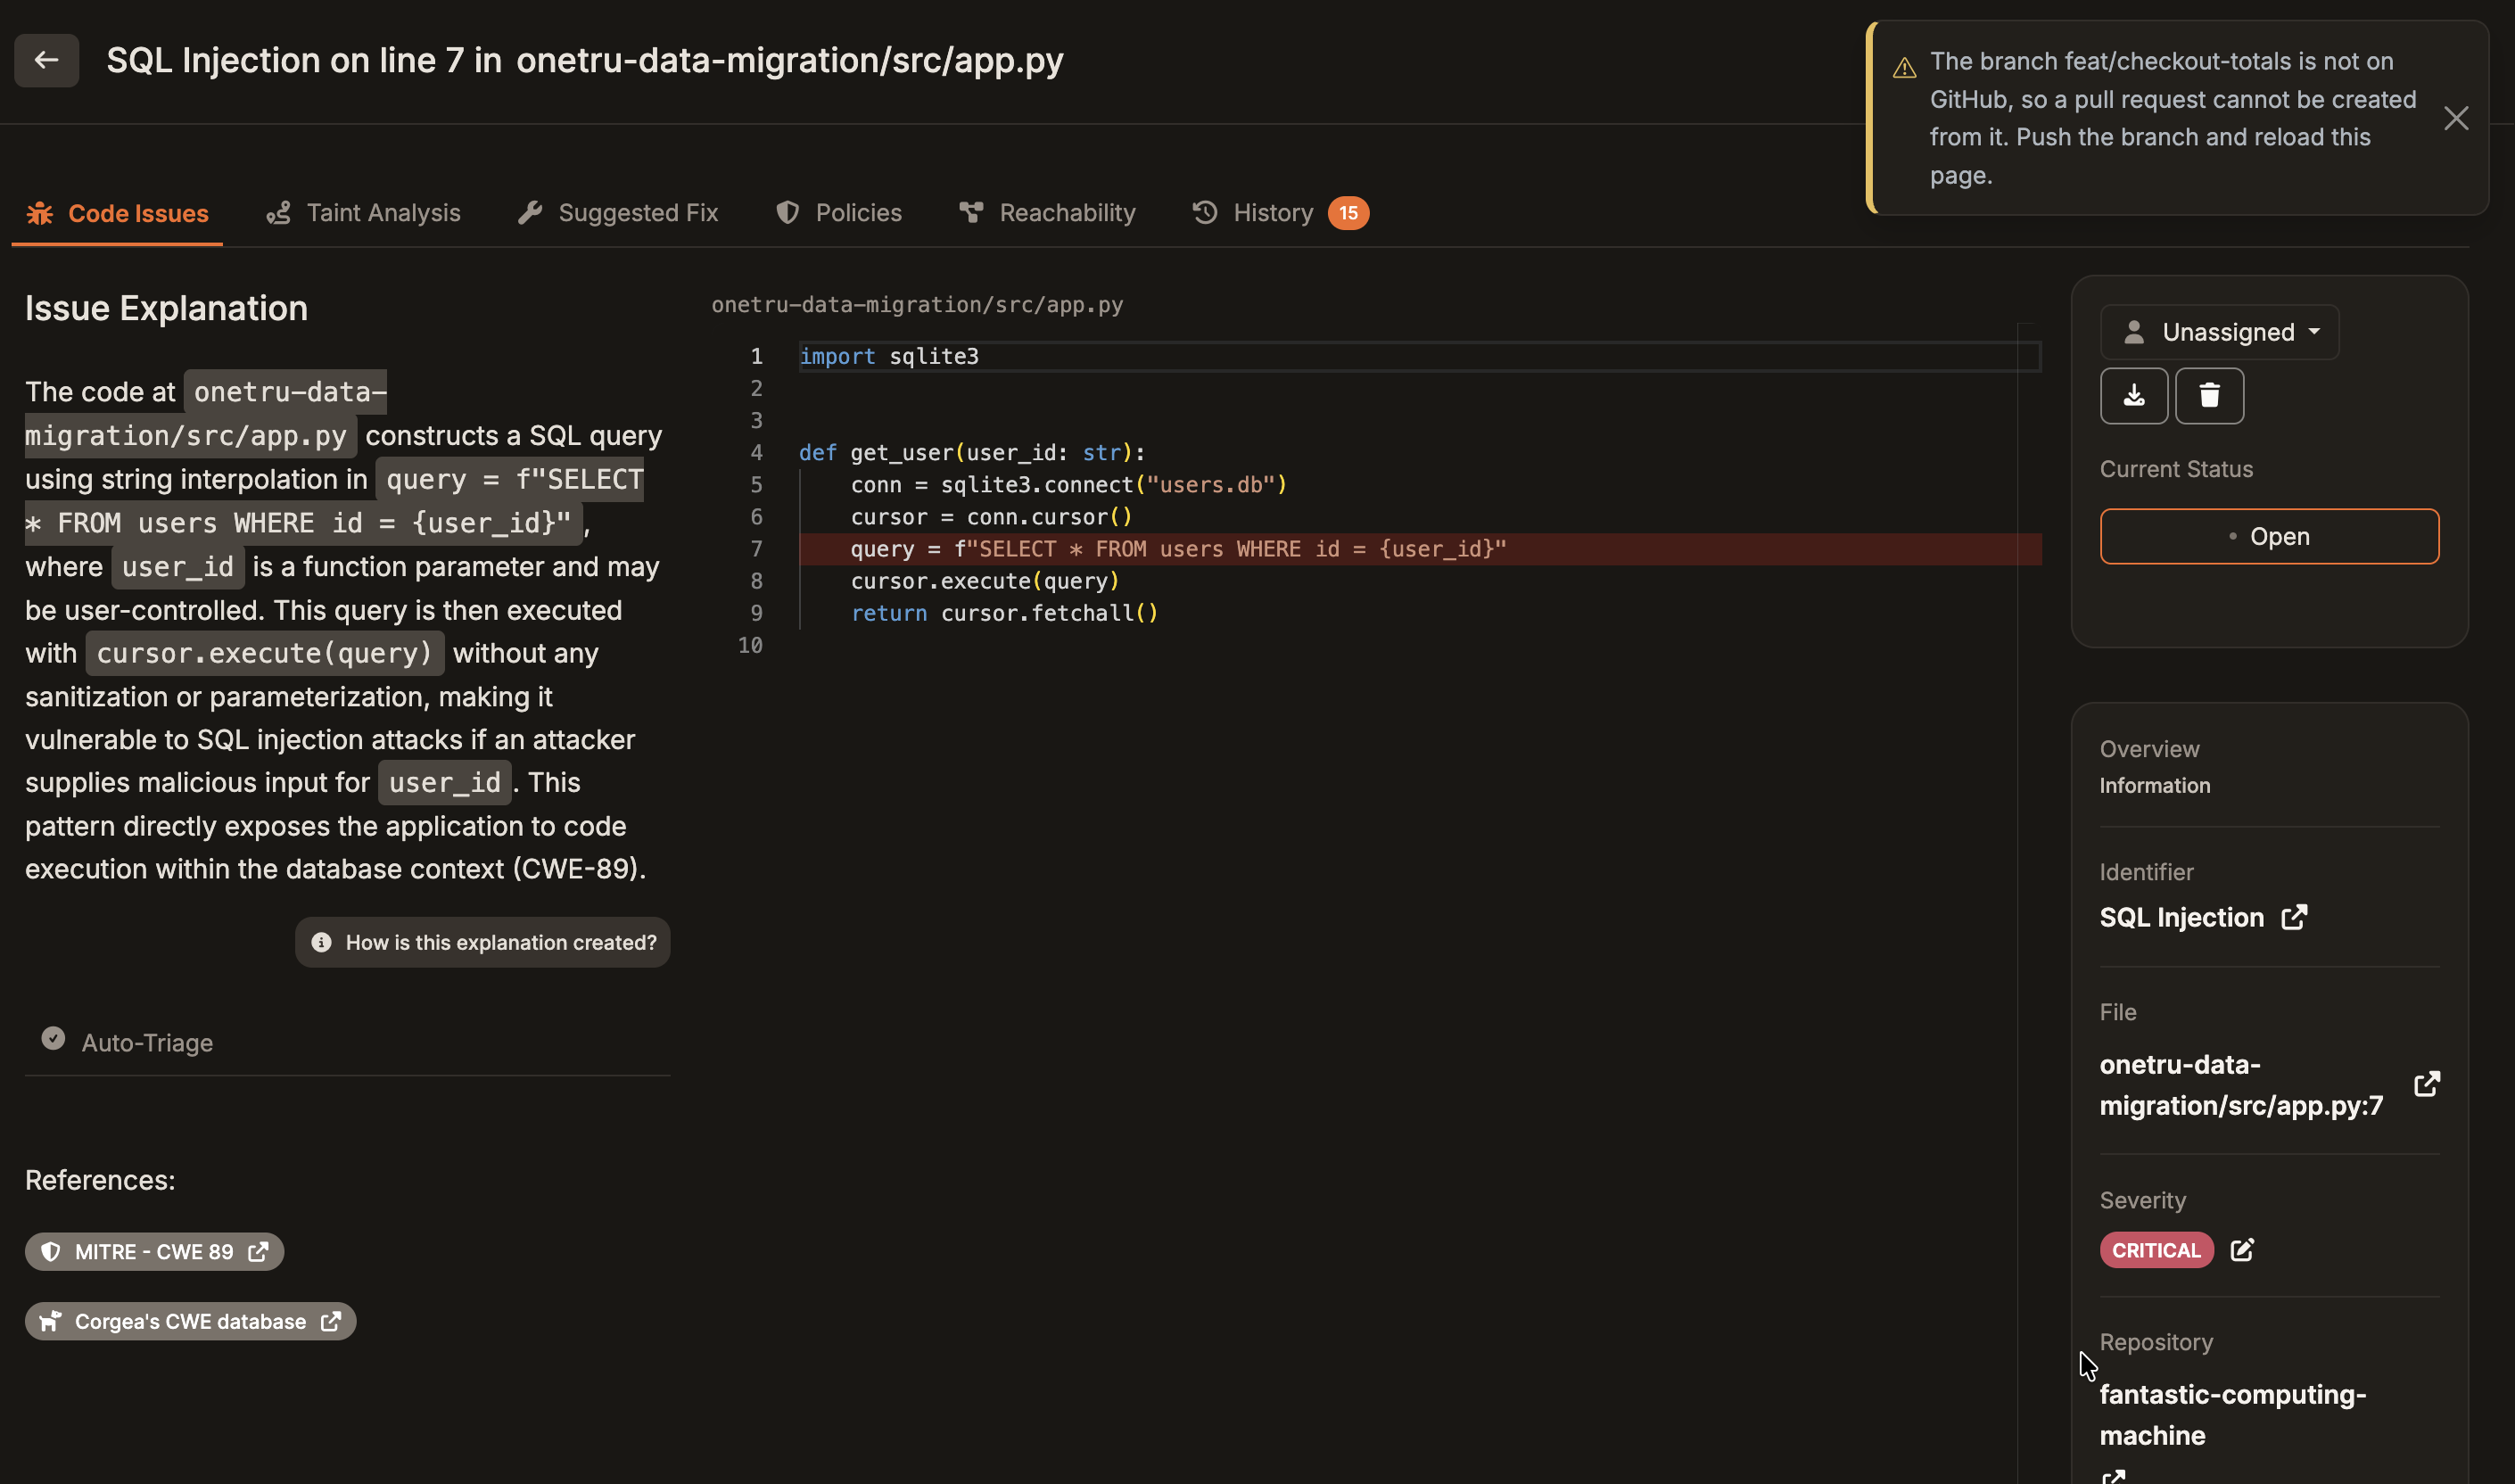This screenshot has height=1484, width=2515.
Task: Open the Reachability tab
Action: 1047,213
